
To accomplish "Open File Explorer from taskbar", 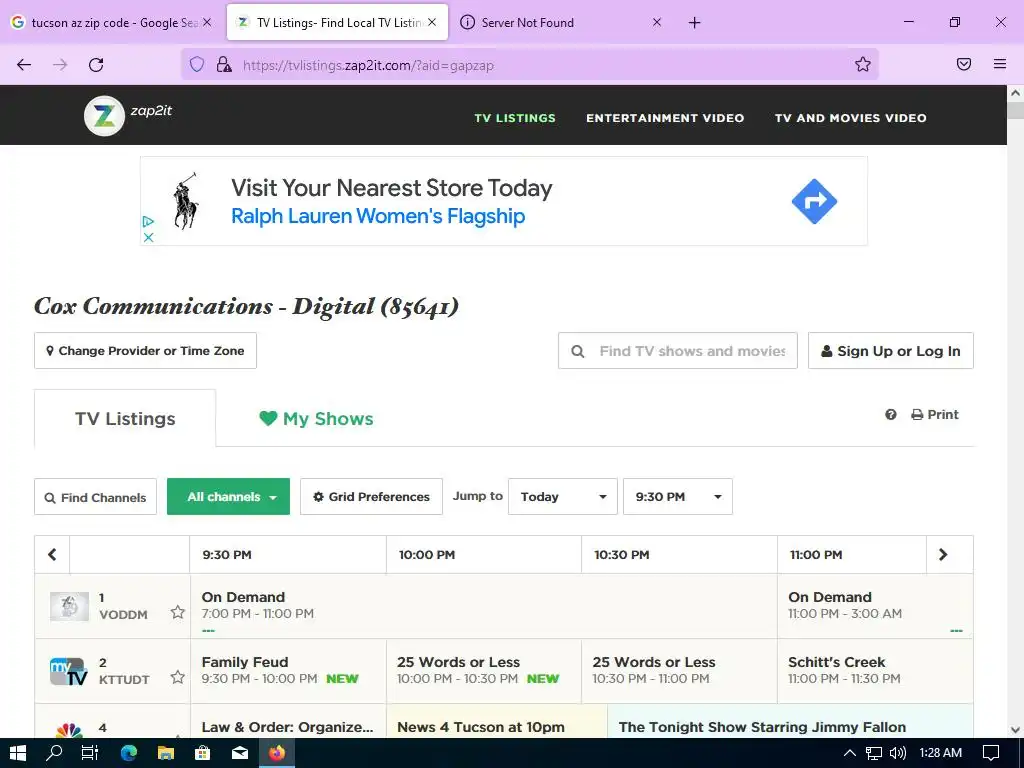I will pyautogui.click(x=166, y=753).
